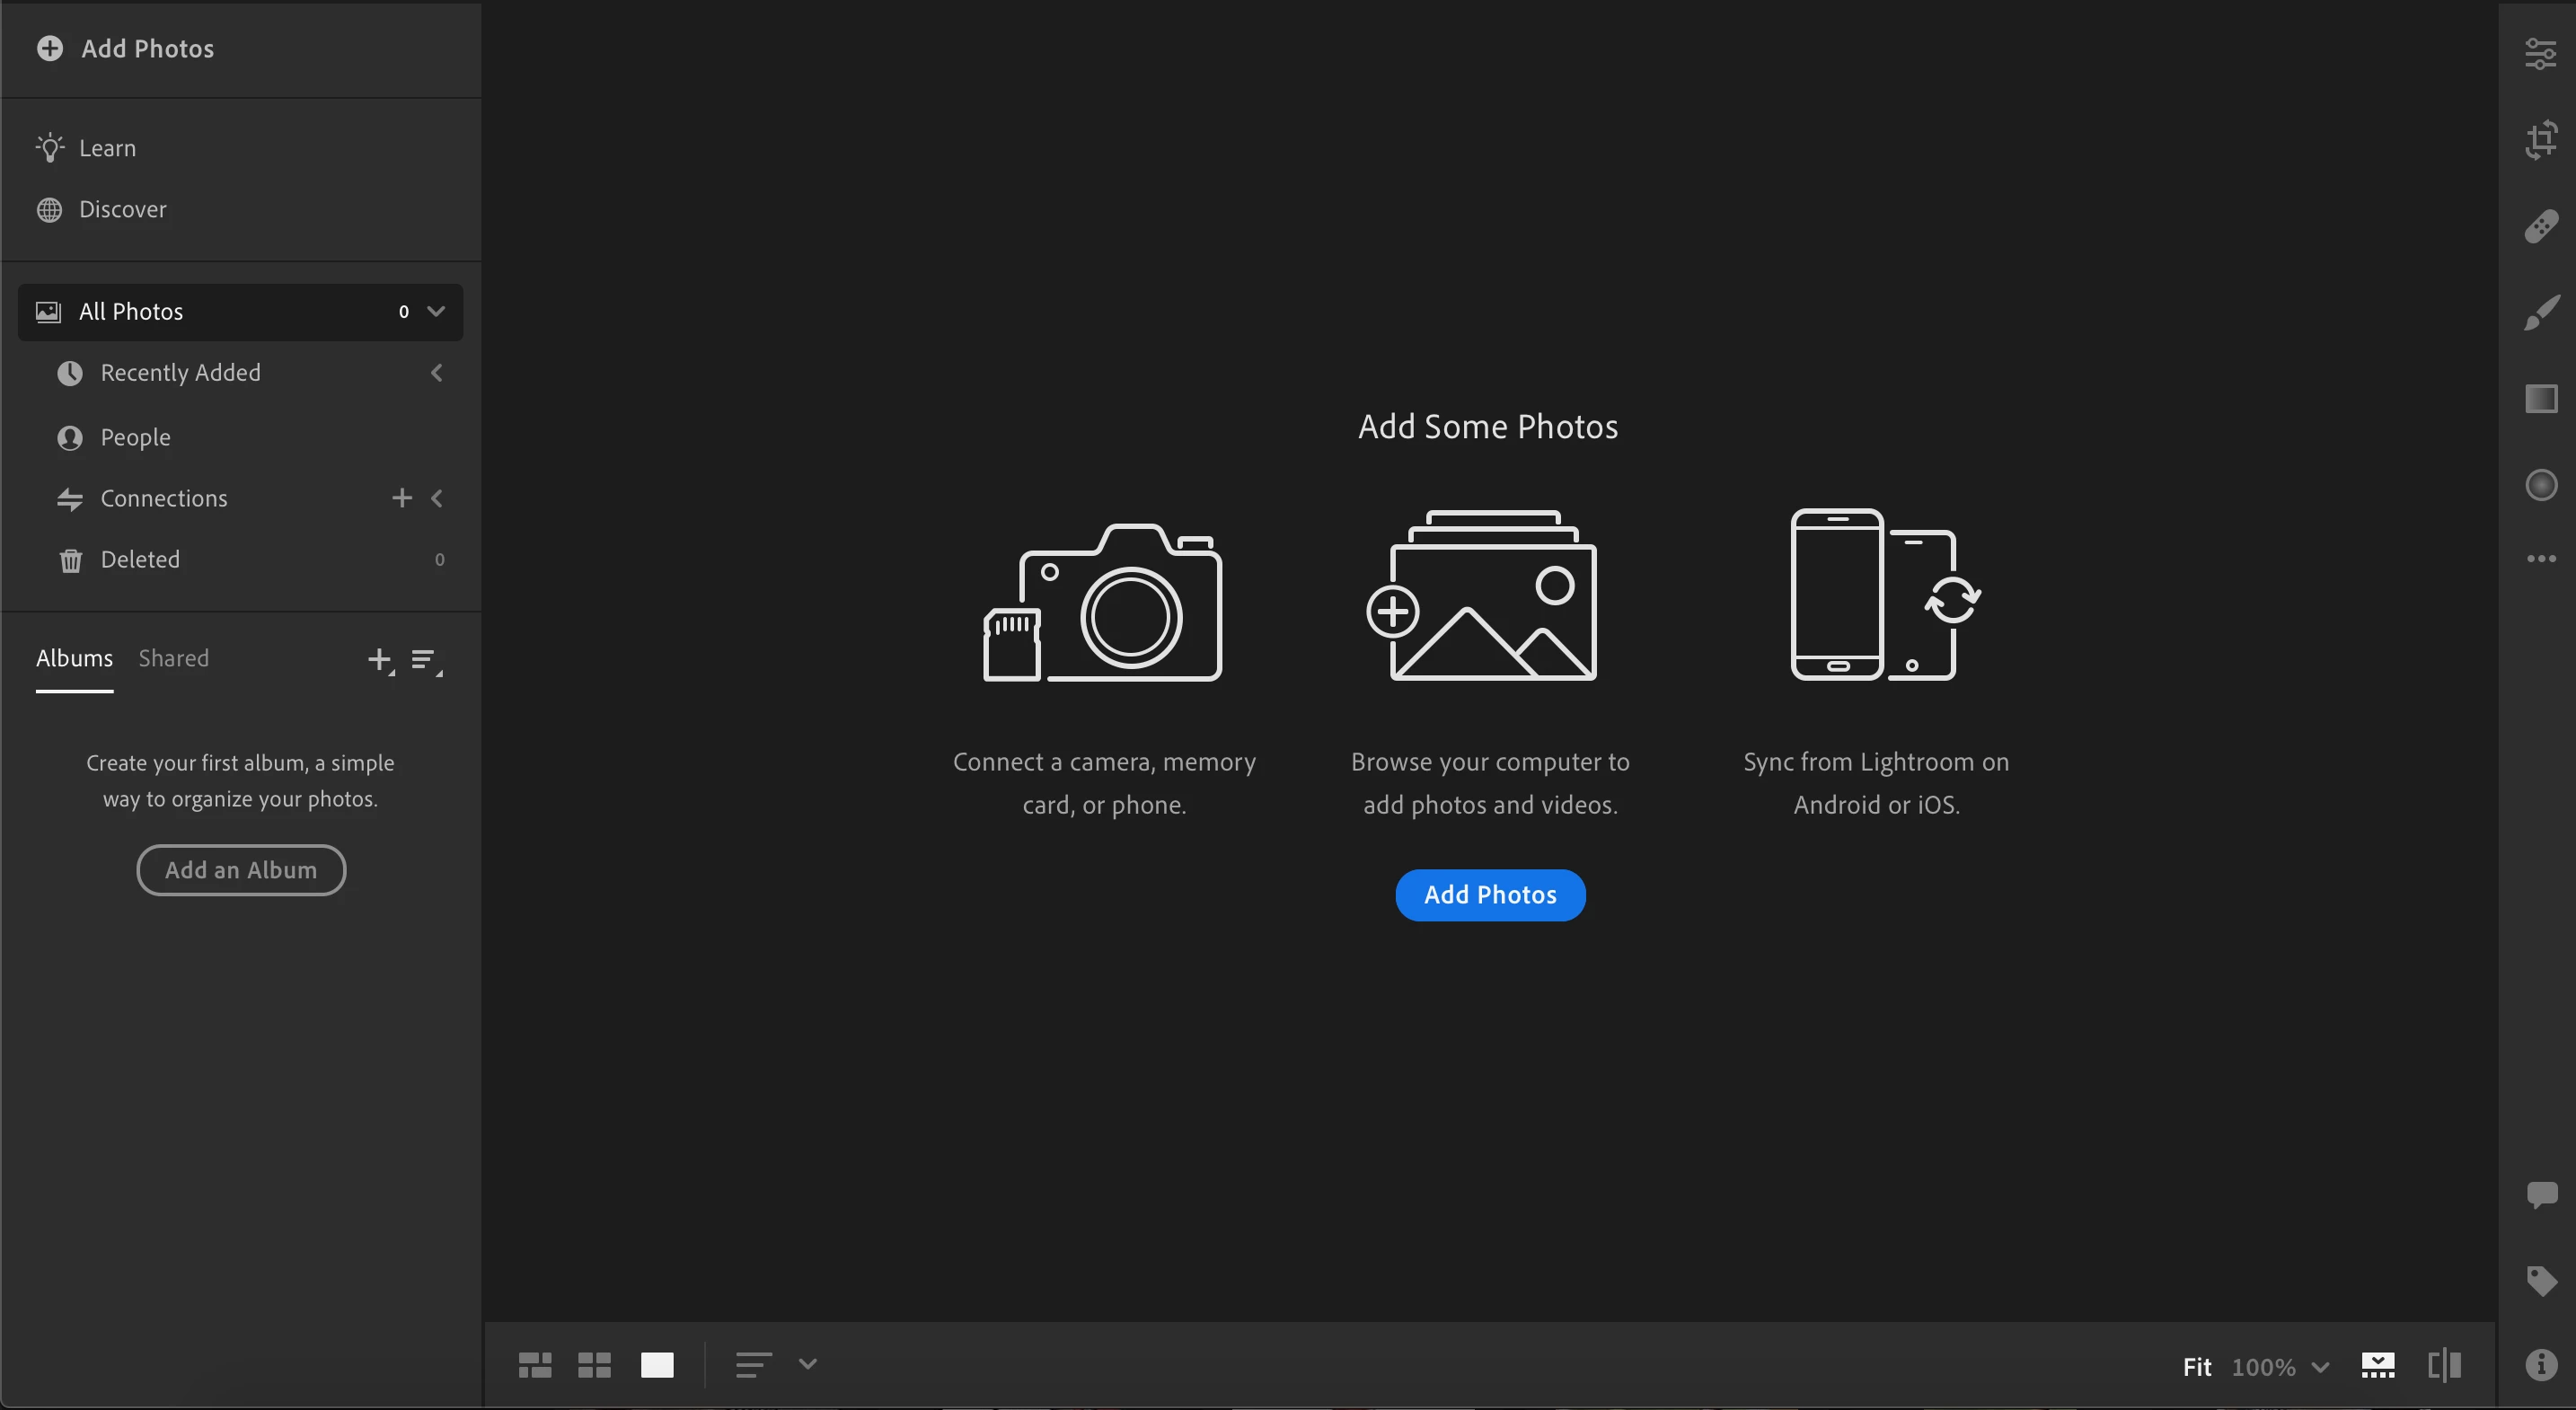
Task: Open the Edit sliders panel icon
Action: (x=2541, y=54)
